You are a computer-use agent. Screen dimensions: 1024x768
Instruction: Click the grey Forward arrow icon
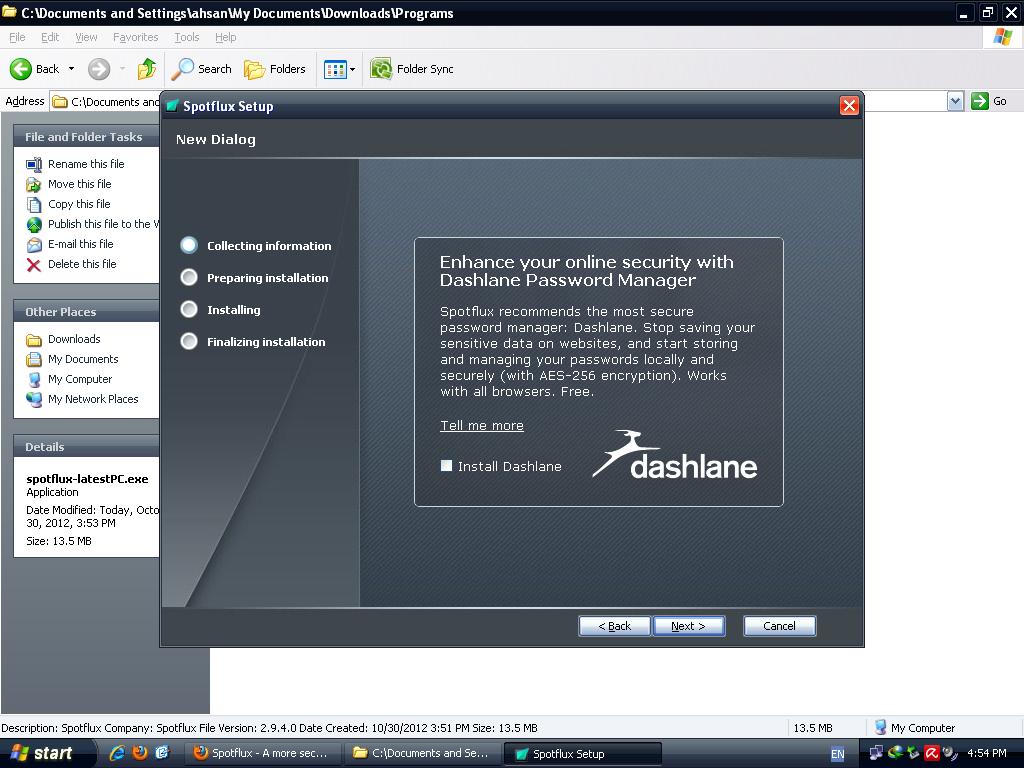click(99, 69)
